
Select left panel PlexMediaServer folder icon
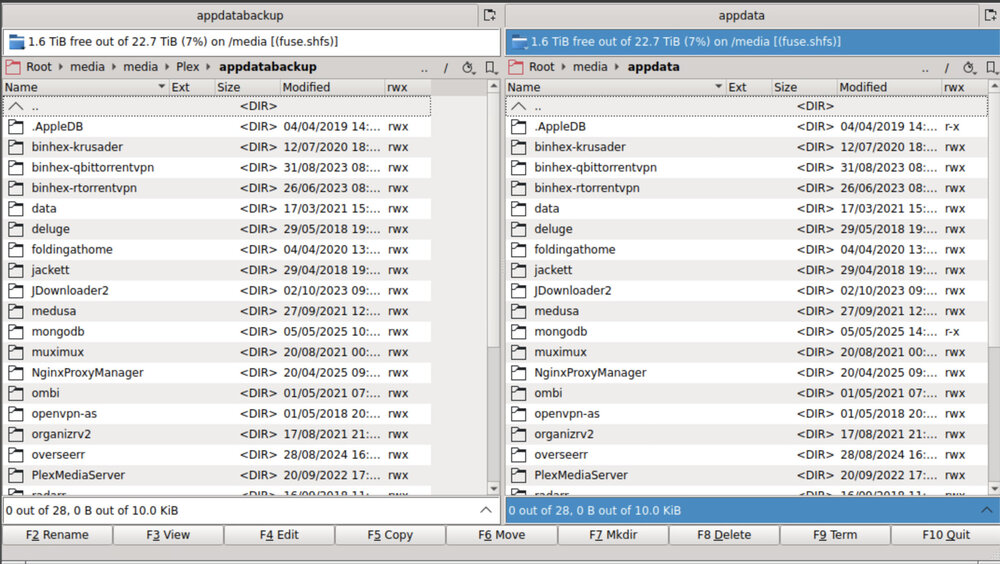(16, 475)
